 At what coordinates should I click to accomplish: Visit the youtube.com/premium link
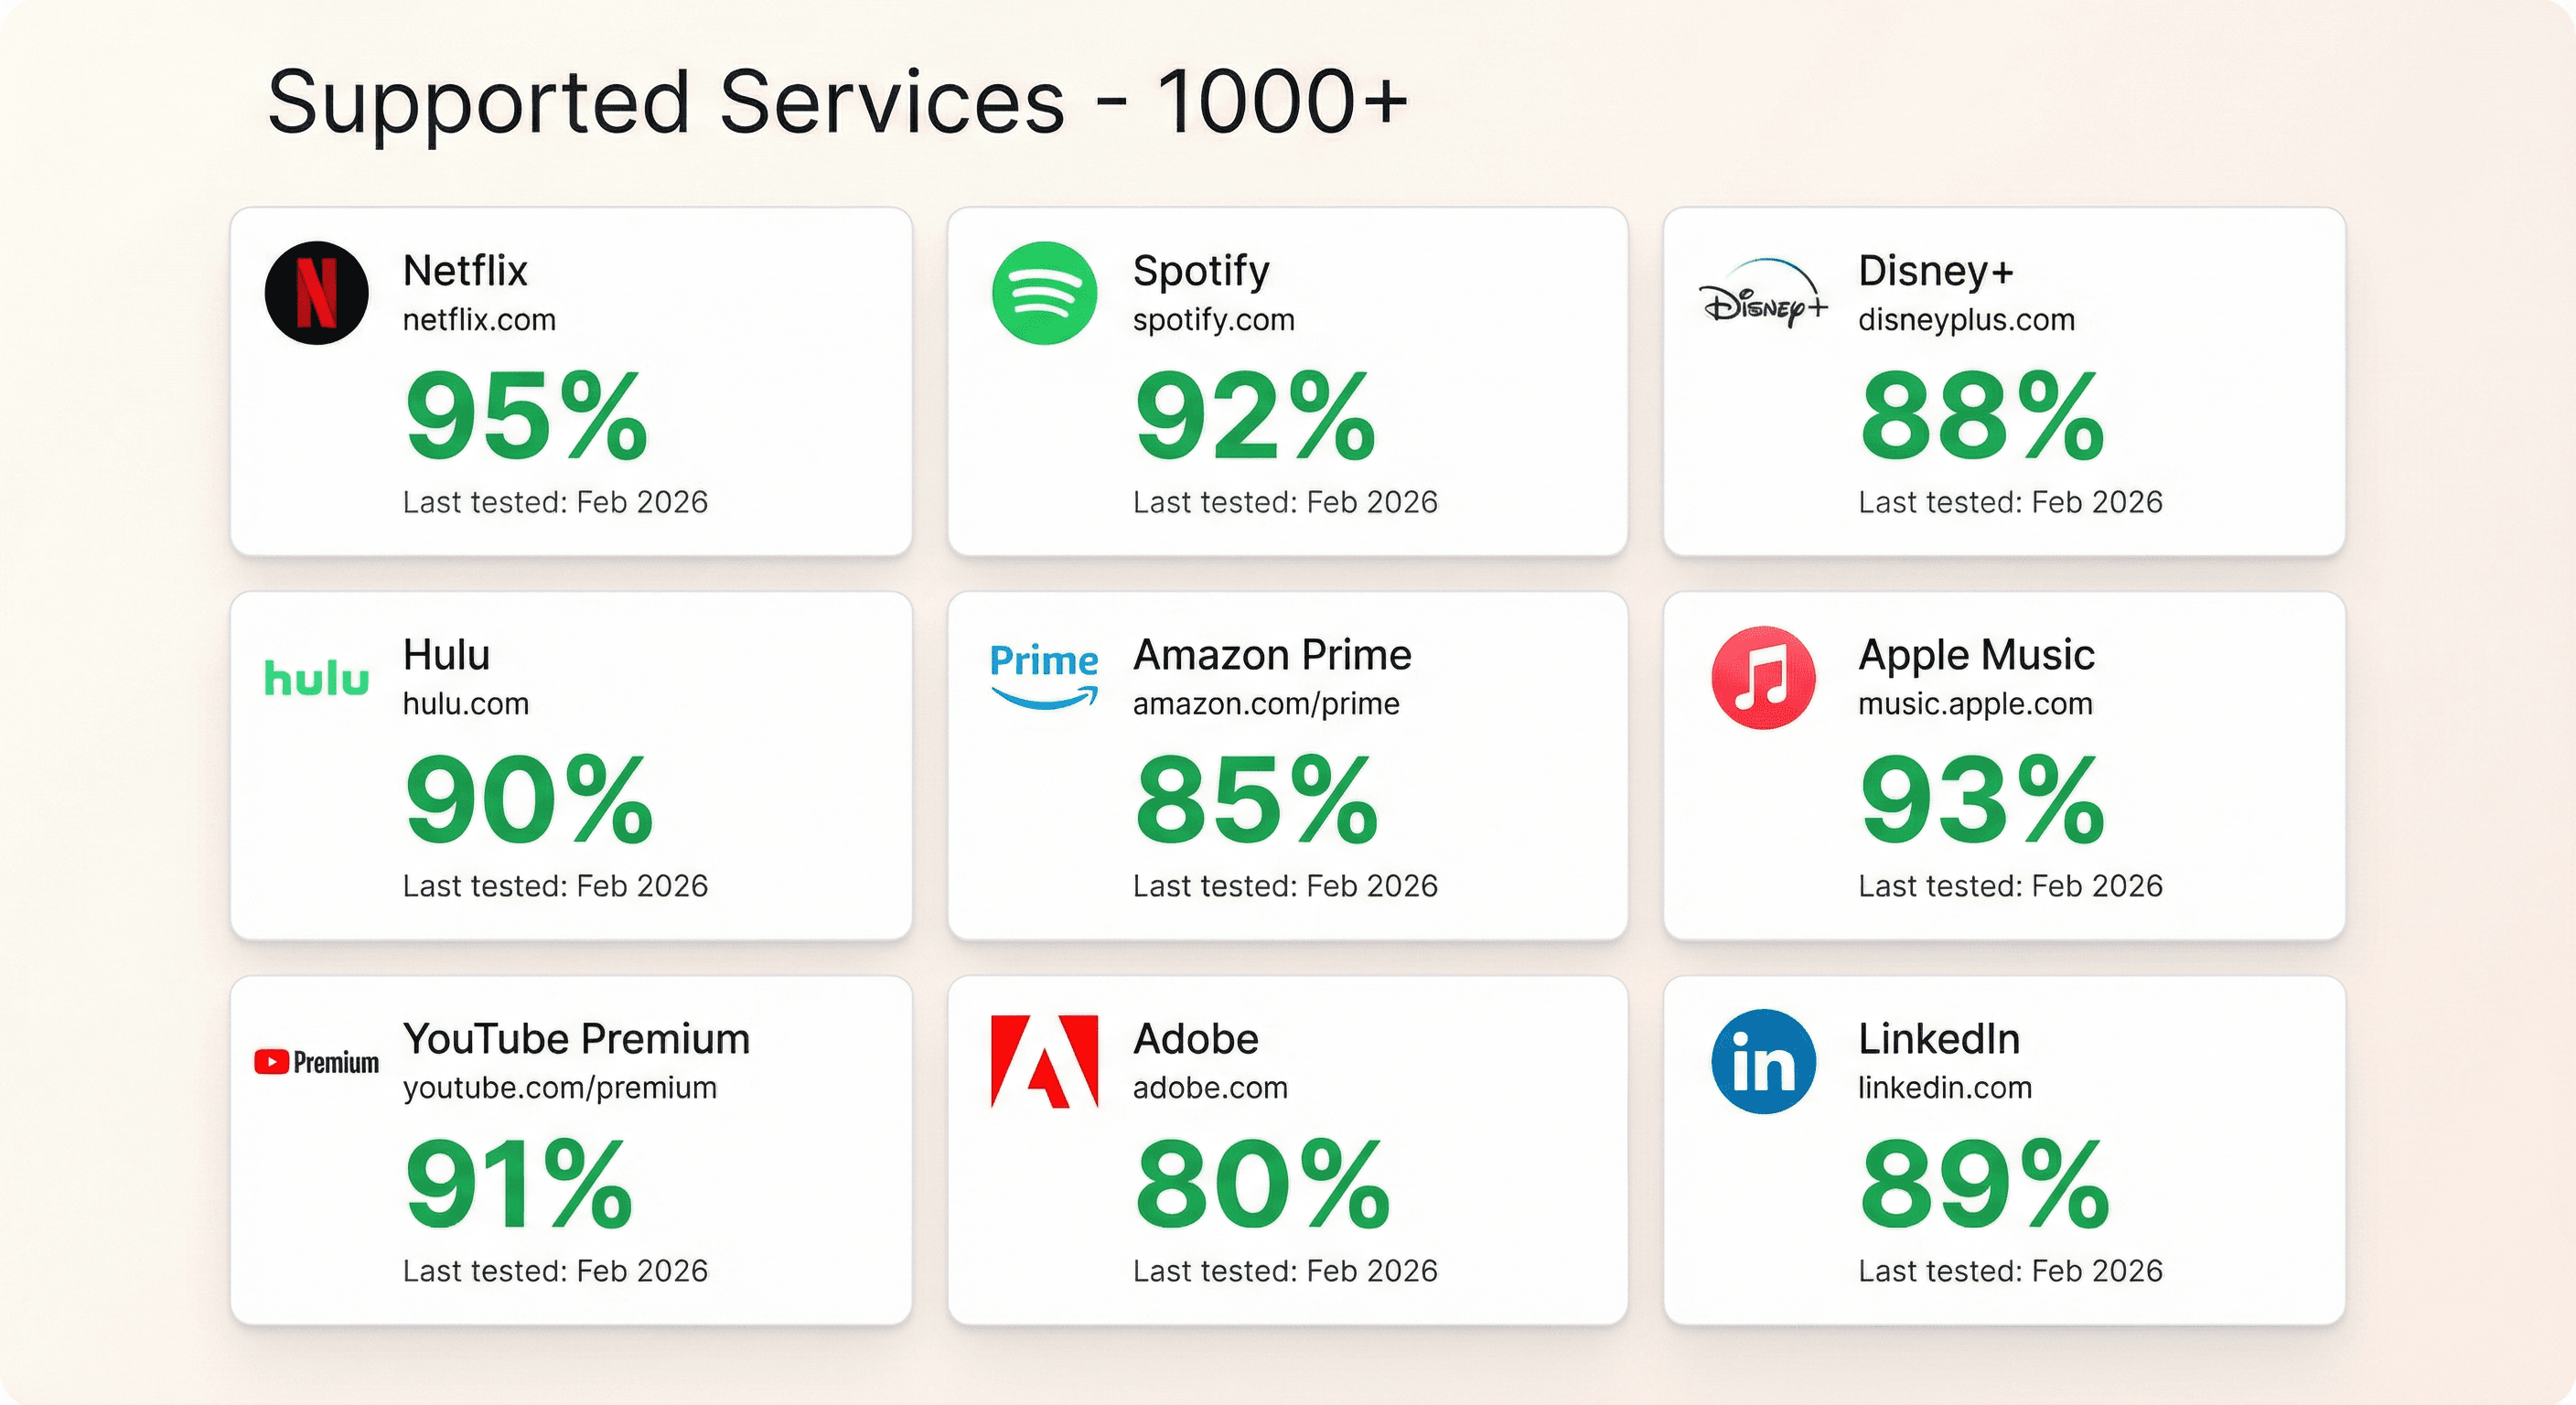(560, 1088)
